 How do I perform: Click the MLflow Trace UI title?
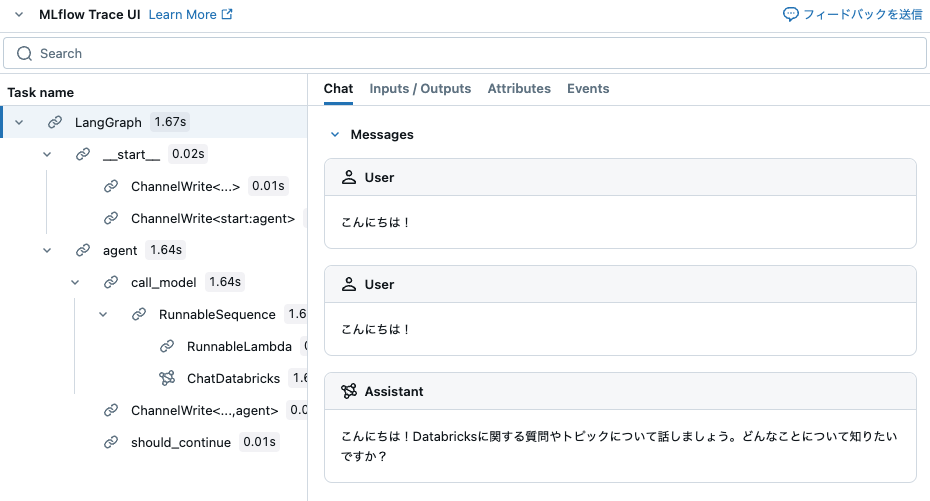pos(90,14)
